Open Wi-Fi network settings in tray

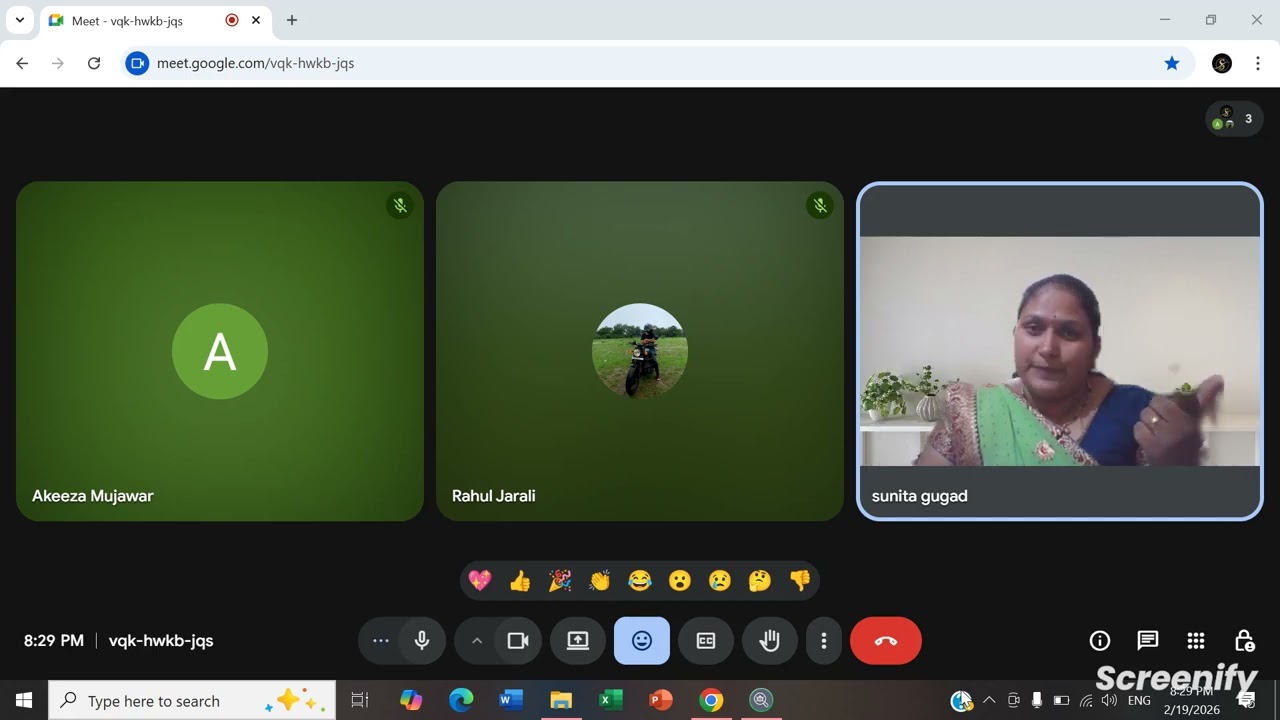point(1085,700)
